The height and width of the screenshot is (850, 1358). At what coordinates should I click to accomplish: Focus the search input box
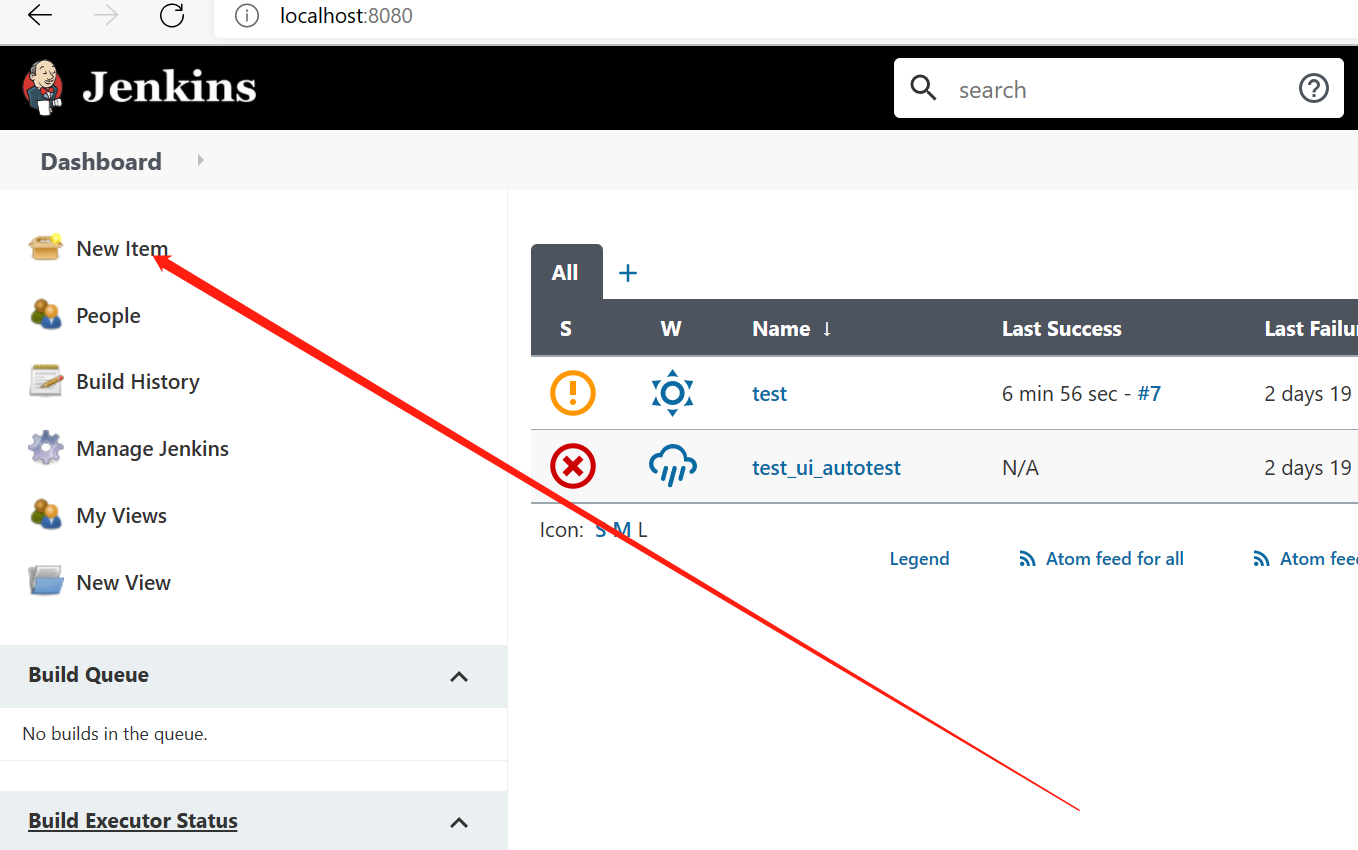coord(1118,88)
